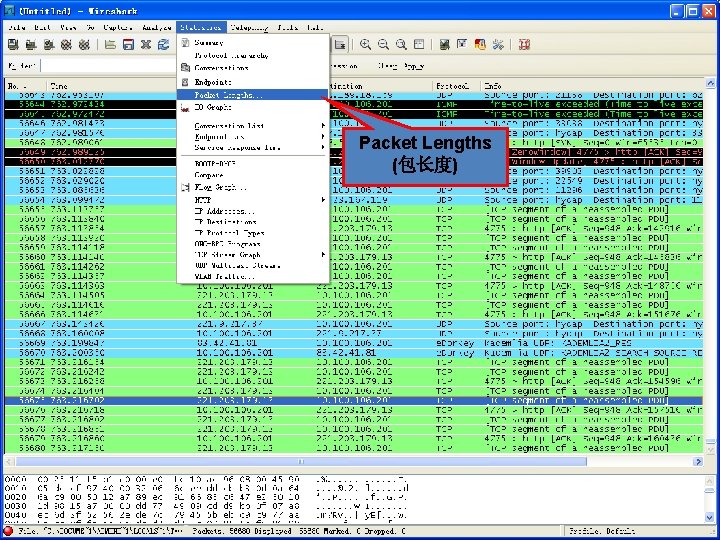Click Apply on the filter bar
Screen dimensions: 720x540
[414, 66]
